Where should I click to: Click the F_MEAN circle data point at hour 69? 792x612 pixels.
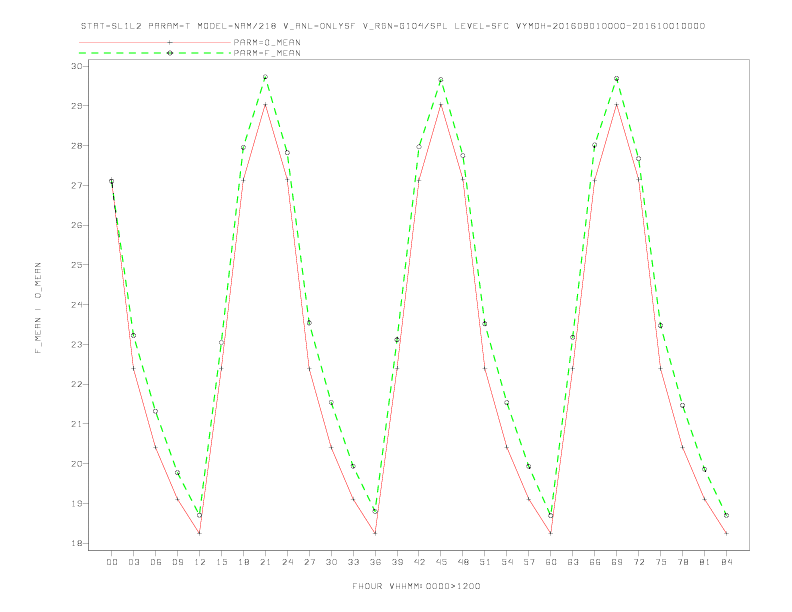(x=617, y=79)
